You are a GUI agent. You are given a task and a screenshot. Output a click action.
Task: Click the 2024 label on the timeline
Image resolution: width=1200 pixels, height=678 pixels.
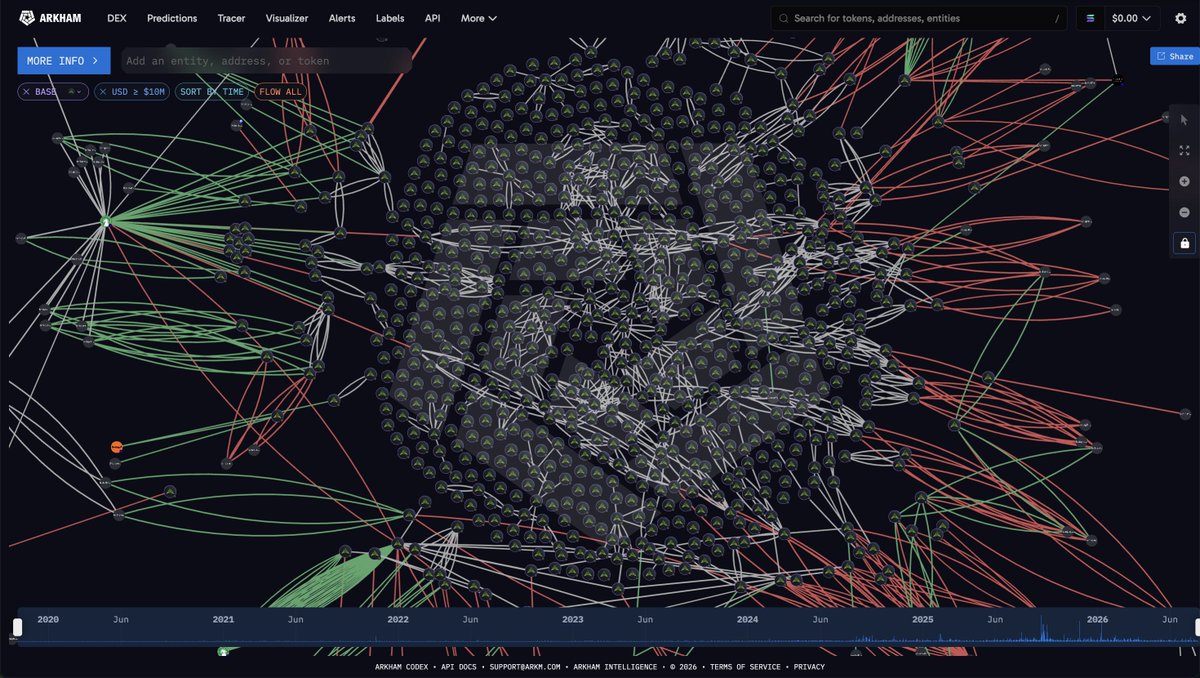point(747,620)
